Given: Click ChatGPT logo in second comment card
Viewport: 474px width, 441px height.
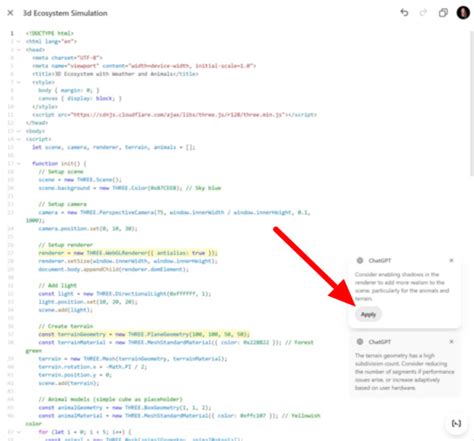Looking at the screenshot, I should (360, 342).
